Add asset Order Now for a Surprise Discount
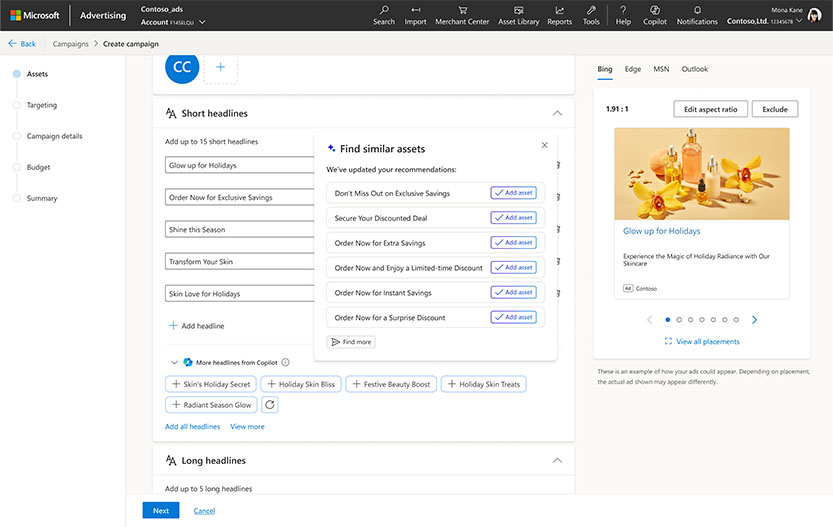 pyautogui.click(x=513, y=317)
